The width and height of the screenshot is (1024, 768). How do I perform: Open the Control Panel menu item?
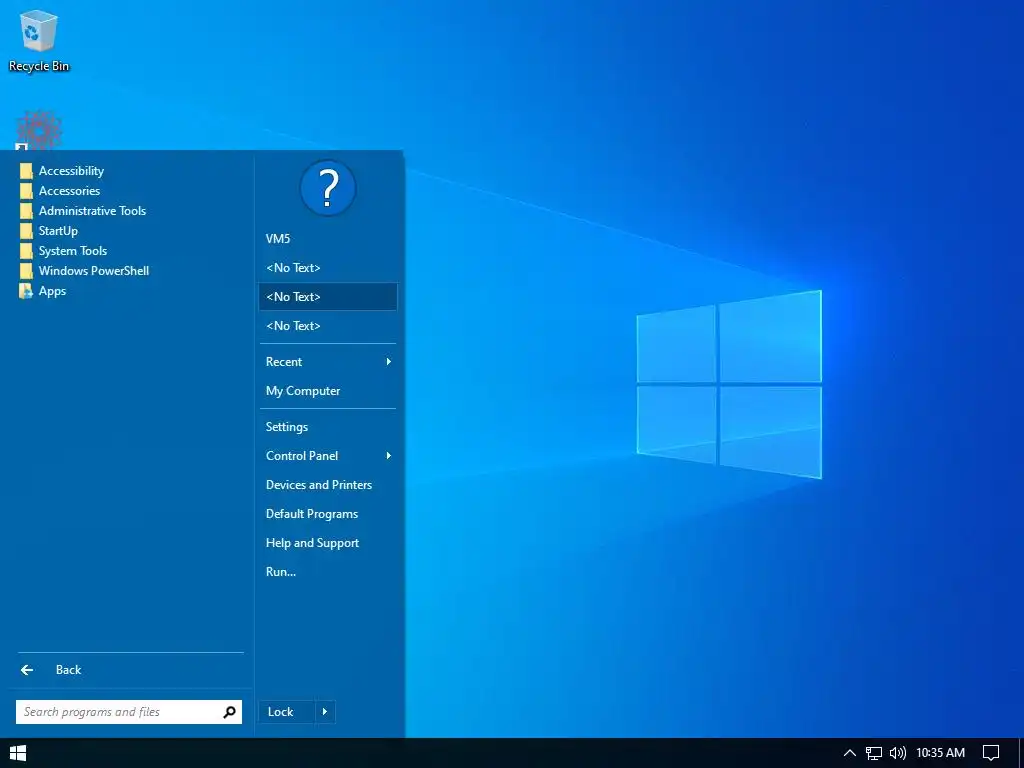point(328,456)
